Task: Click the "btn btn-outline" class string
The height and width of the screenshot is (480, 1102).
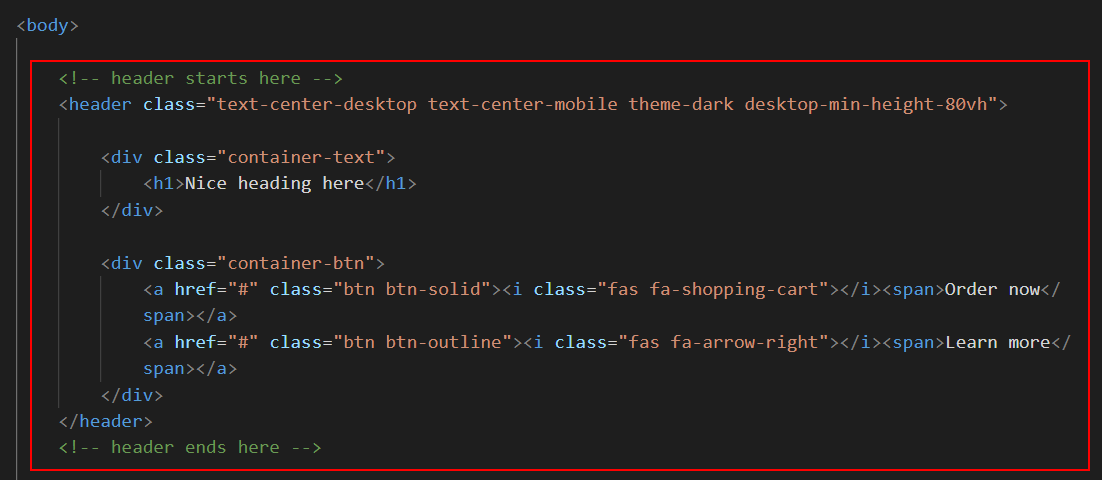Action: tap(427, 342)
